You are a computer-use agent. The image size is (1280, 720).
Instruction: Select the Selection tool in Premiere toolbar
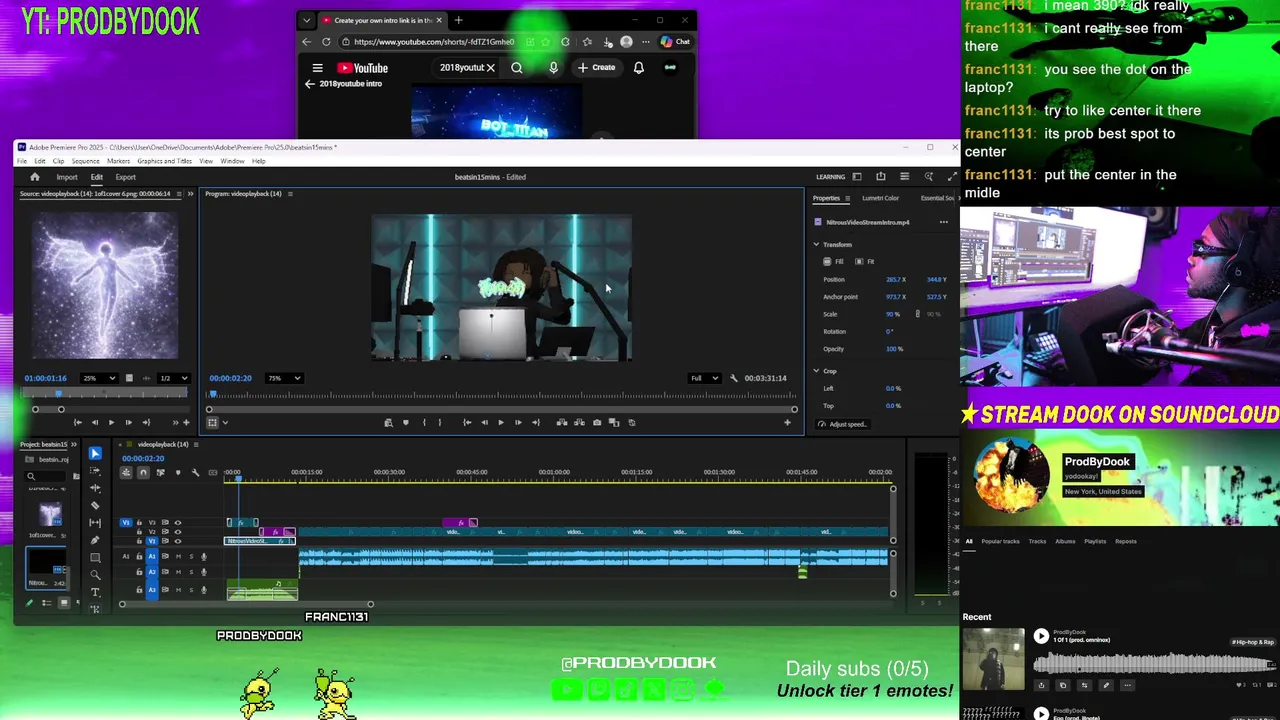[x=95, y=454]
